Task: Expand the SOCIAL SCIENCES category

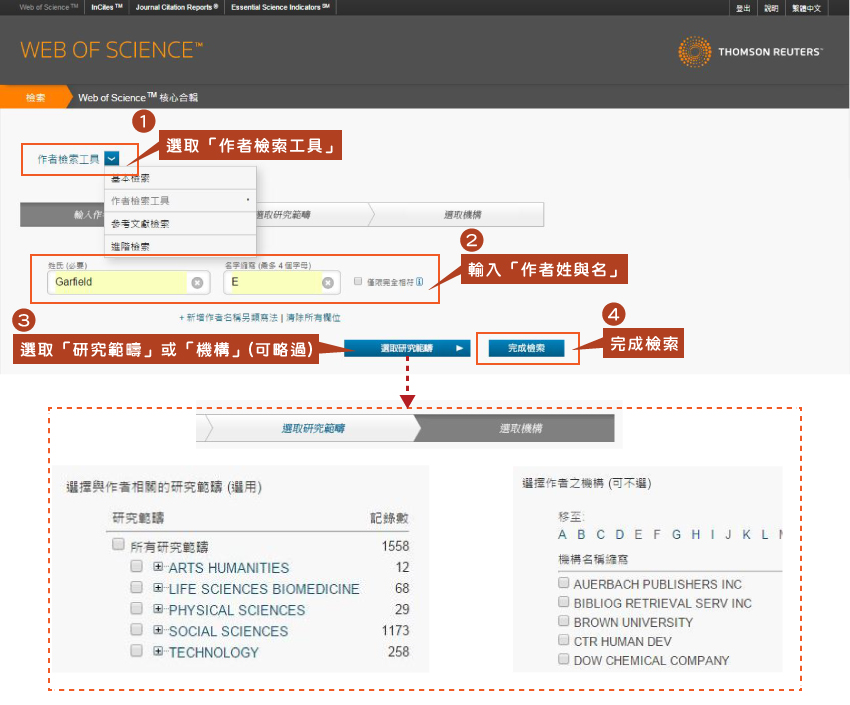Action: point(158,630)
